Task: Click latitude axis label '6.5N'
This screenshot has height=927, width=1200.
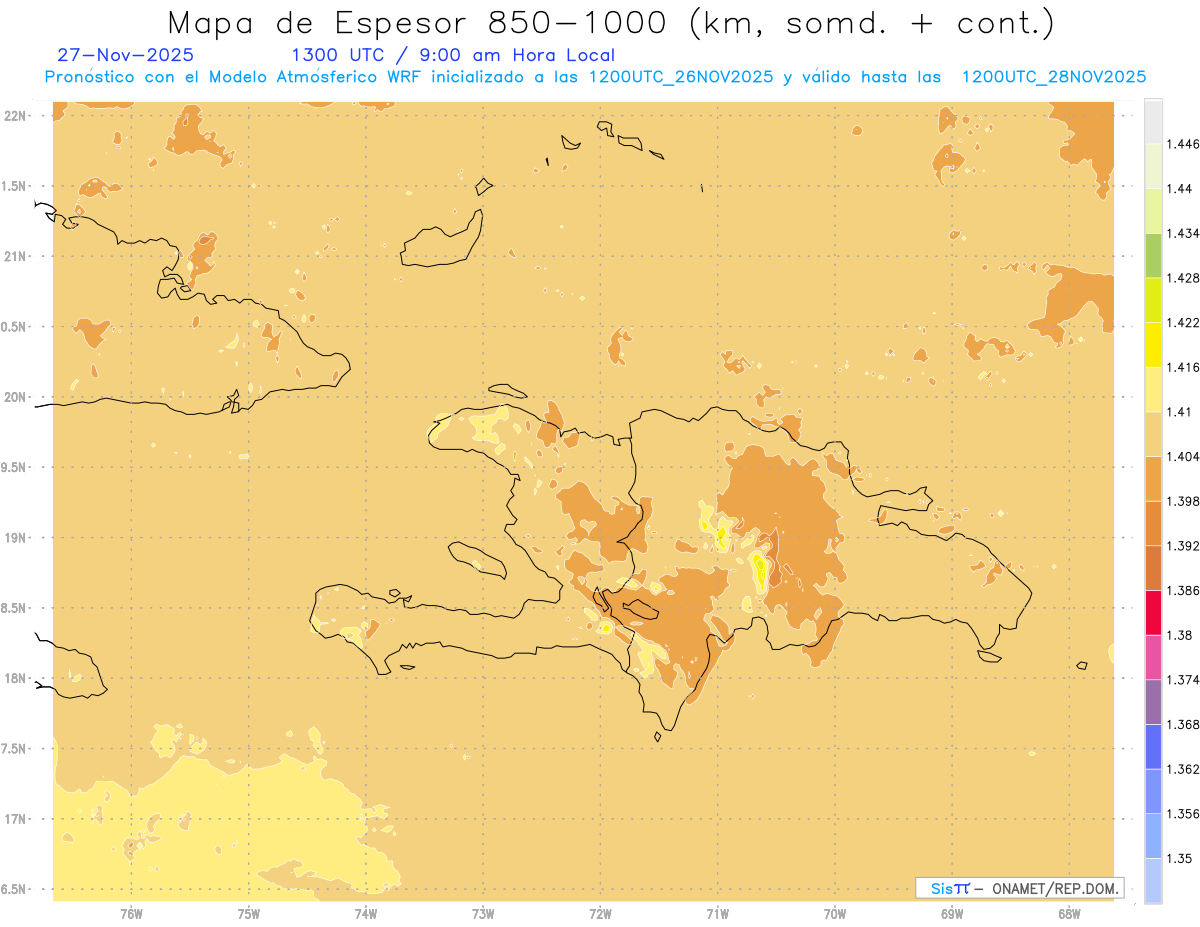Action: tap(14, 890)
